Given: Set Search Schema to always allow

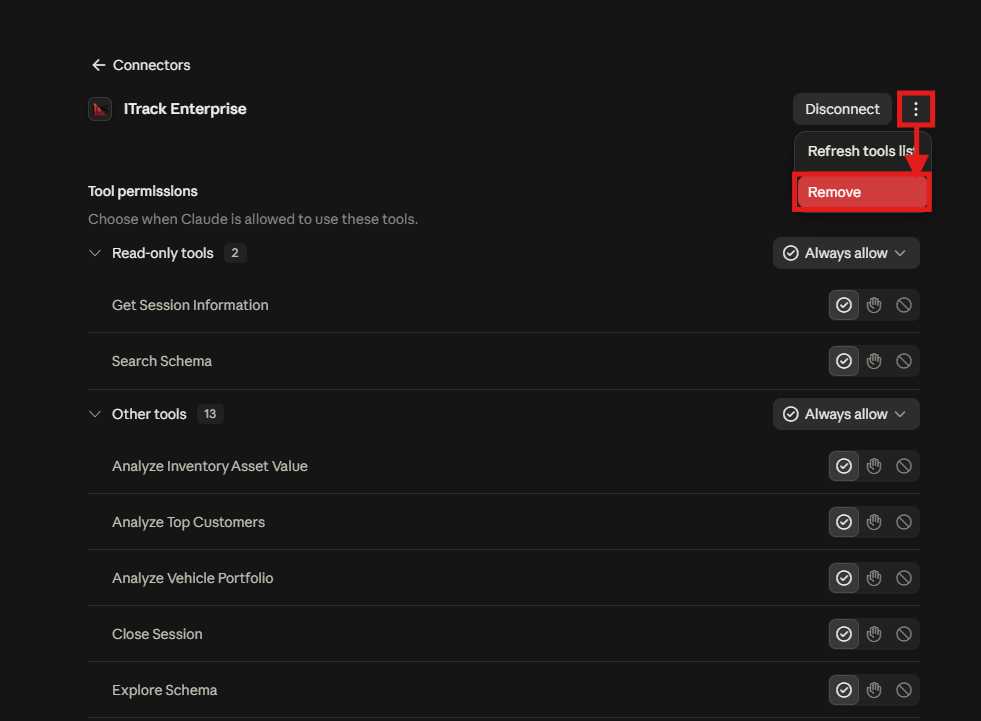Looking at the screenshot, I should click(844, 361).
